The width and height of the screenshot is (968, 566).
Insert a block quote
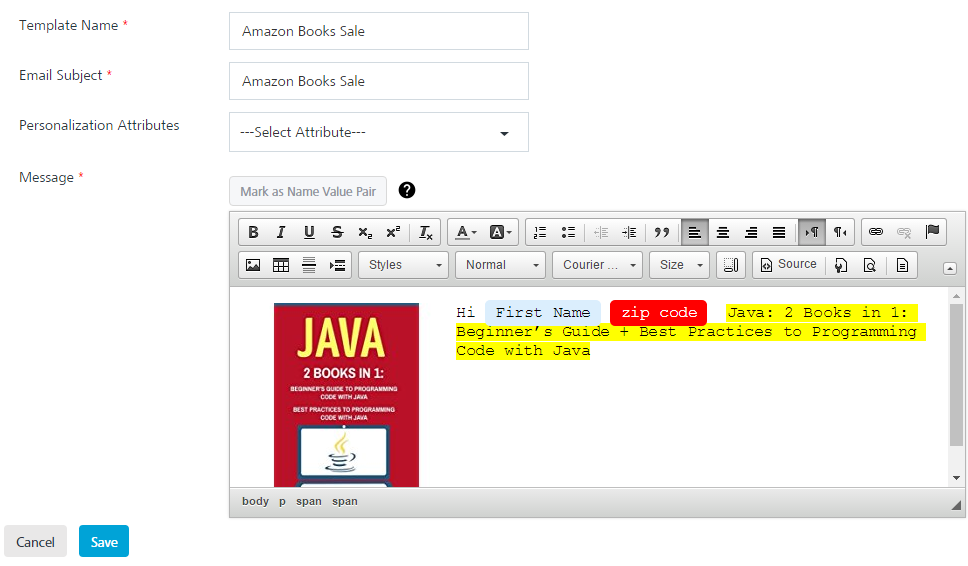(x=662, y=232)
